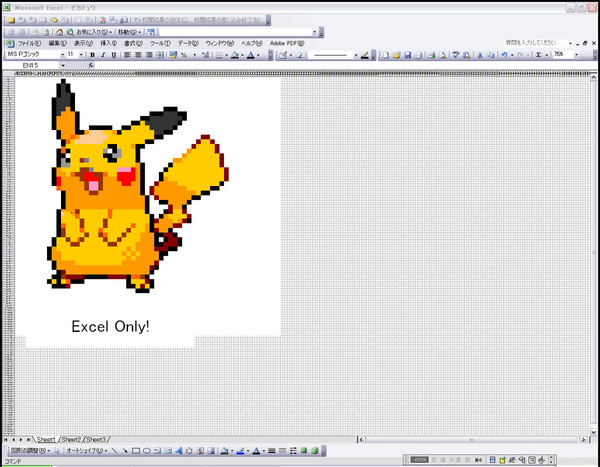Open 図形の調整 (Draw) menu button
The image size is (600, 467).
click(30, 451)
